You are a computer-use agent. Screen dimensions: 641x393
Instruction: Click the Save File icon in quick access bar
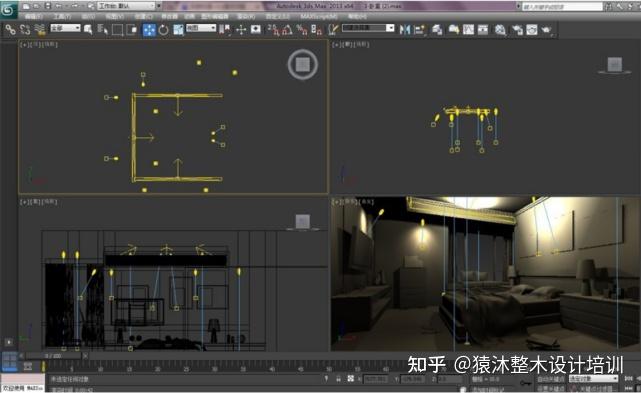48,6
